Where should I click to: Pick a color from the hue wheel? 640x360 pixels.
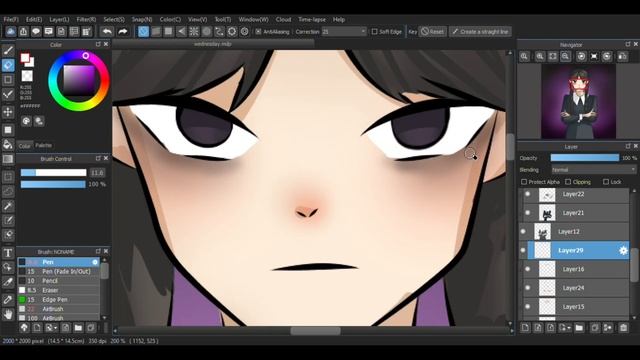click(79, 80)
